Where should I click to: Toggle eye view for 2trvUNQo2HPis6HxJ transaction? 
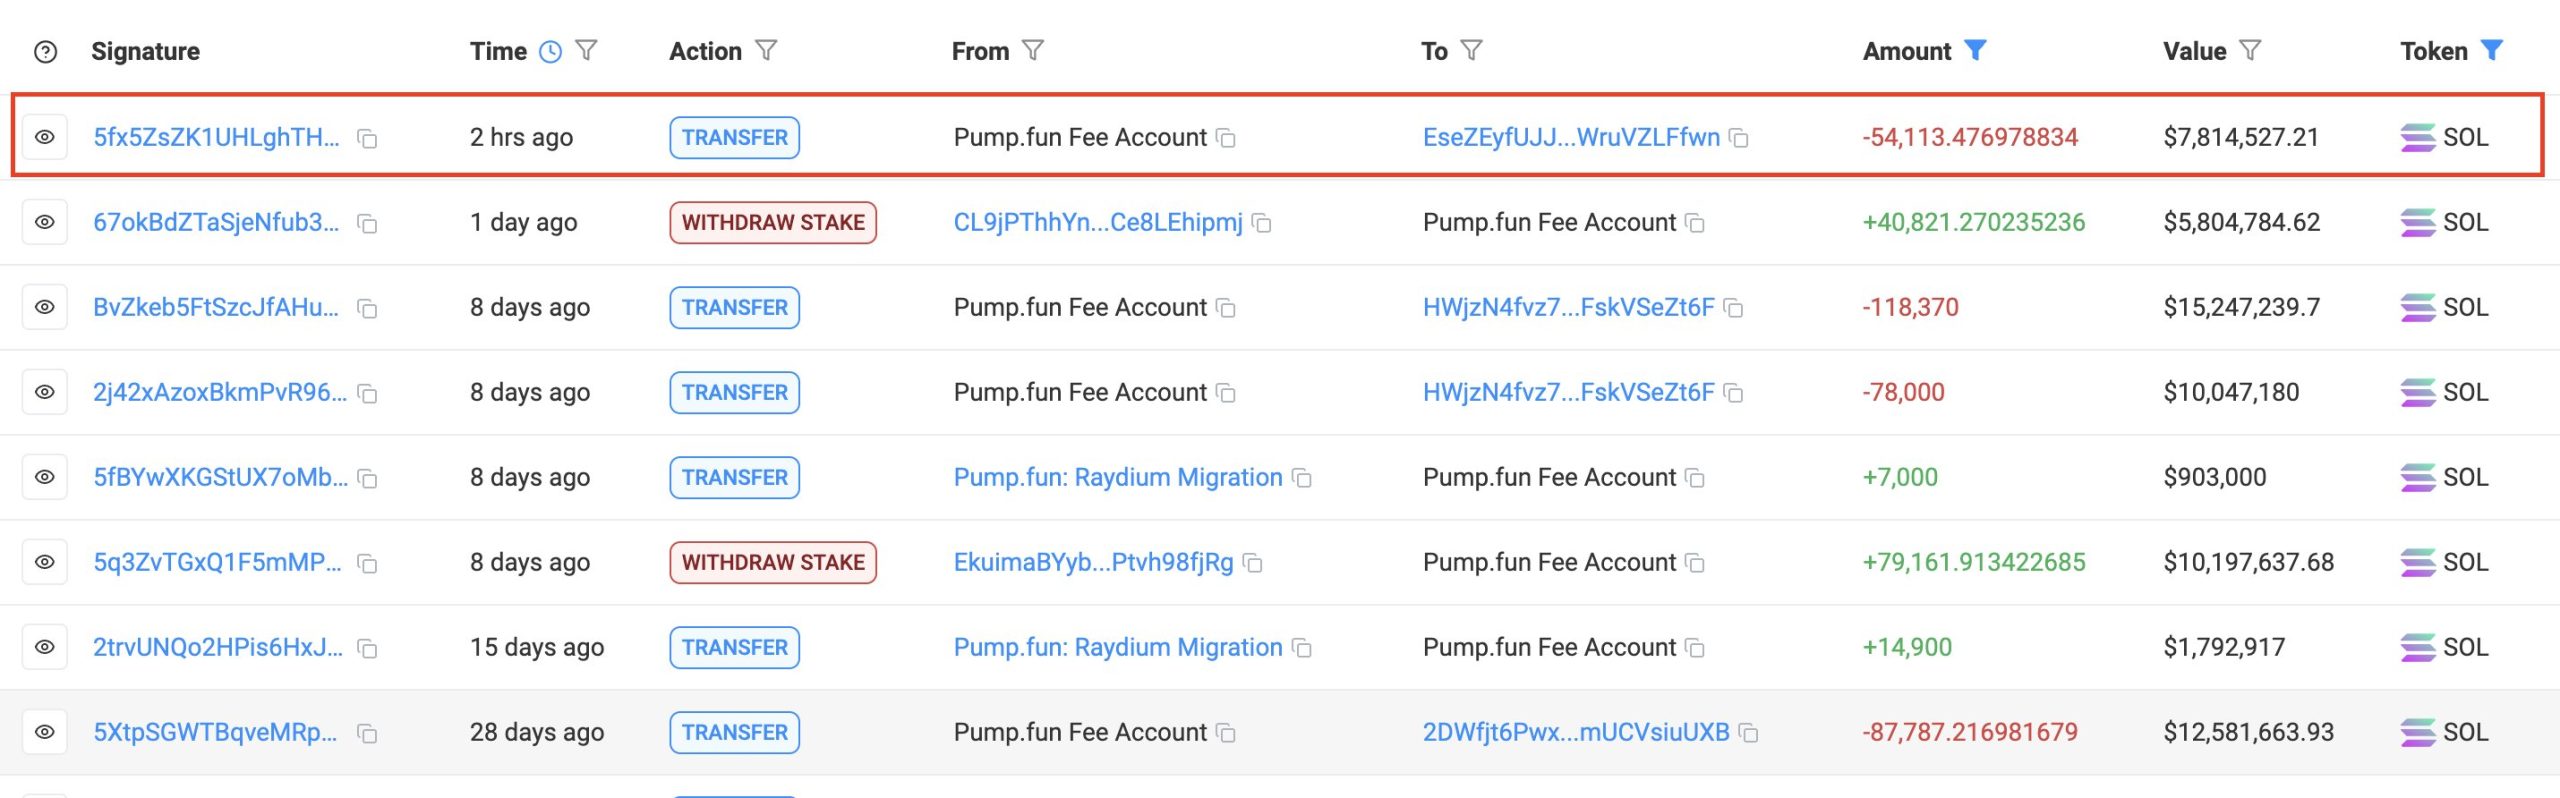(45, 647)
